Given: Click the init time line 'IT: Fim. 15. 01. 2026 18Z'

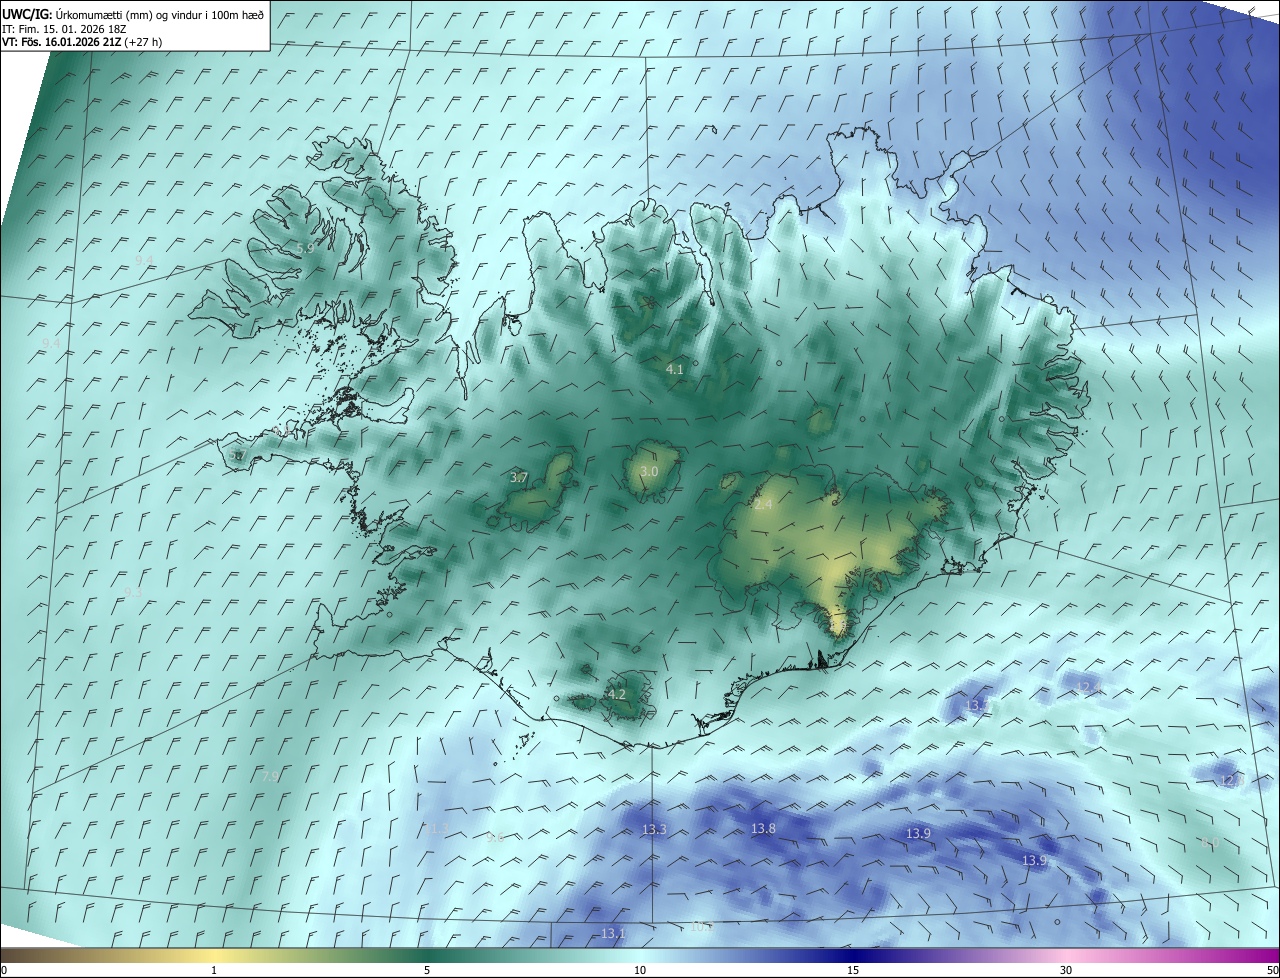Looking at the screenshot, I should [63, 28].
